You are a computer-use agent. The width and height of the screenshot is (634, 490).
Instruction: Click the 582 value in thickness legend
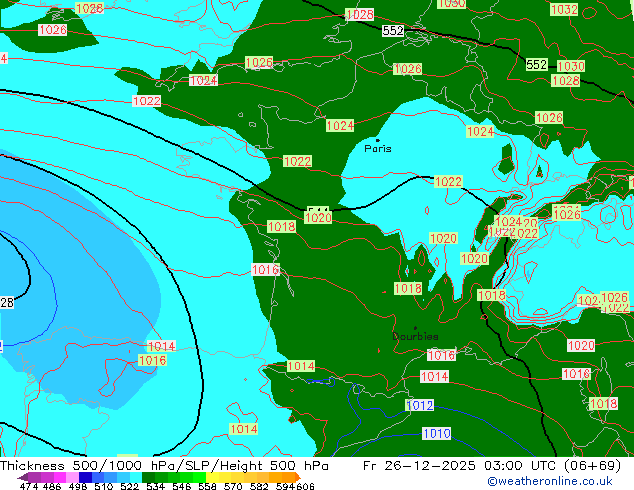click(256, 486)
